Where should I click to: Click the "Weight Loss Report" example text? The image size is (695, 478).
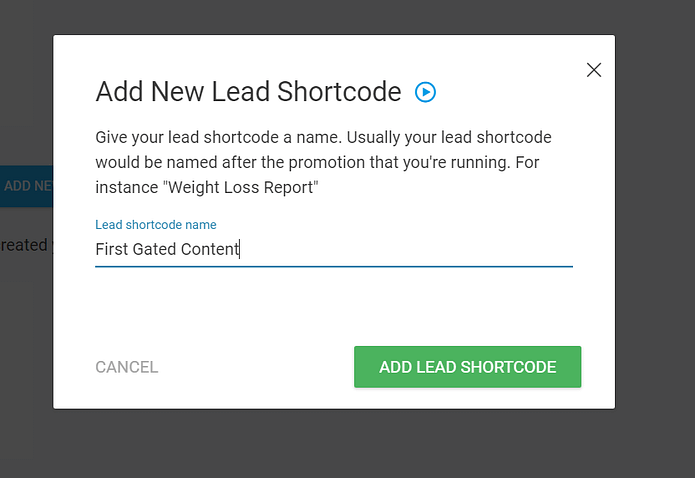click(241, 188)
